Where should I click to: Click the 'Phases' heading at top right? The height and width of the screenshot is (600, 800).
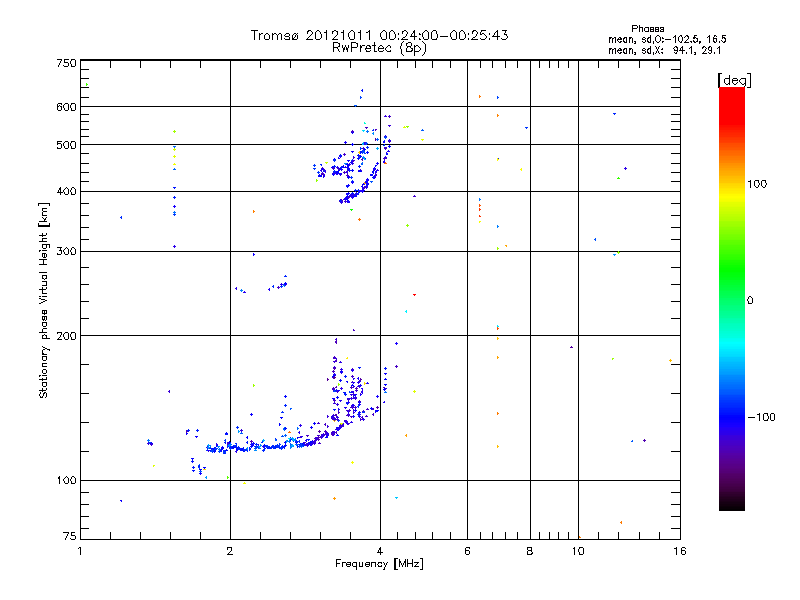point(647,29)
